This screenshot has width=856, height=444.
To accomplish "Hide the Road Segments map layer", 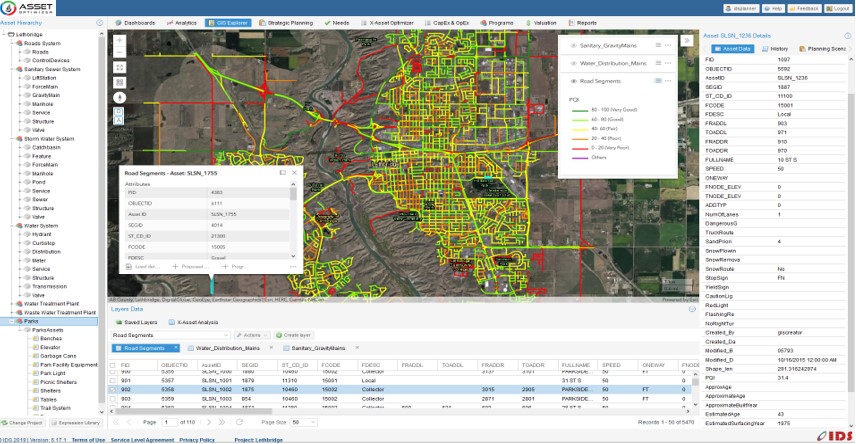I will [x=574, y=81].
